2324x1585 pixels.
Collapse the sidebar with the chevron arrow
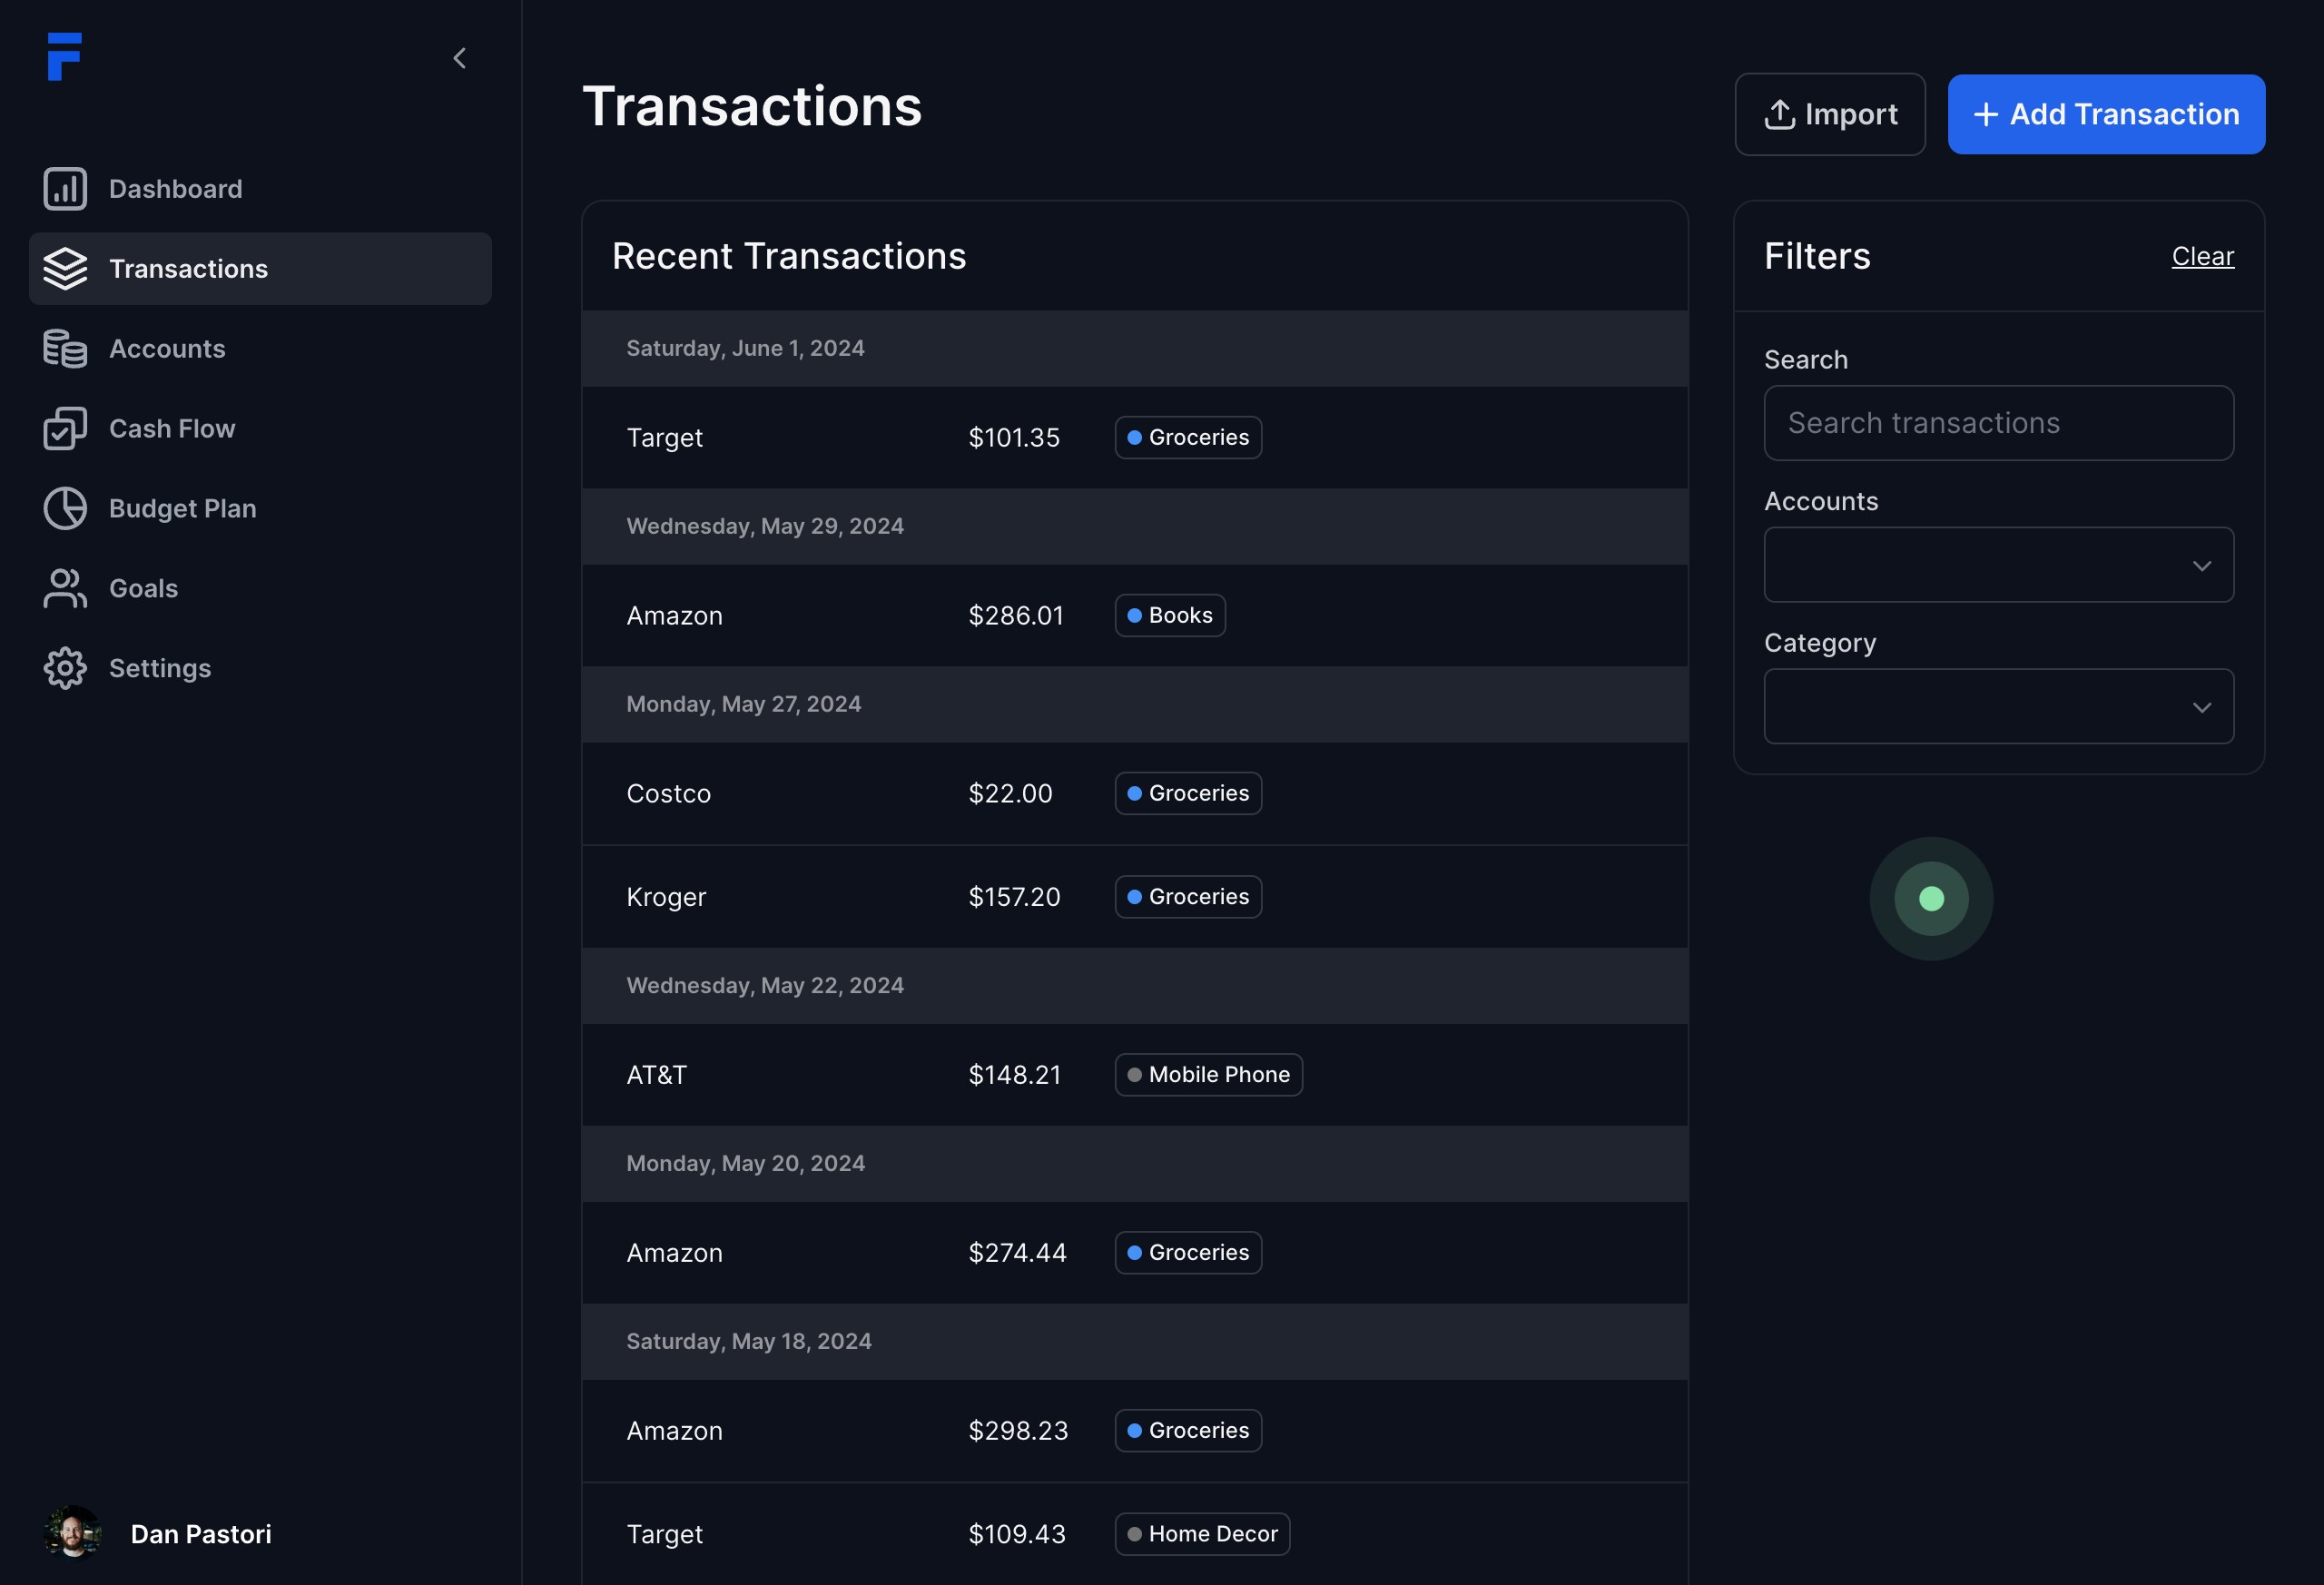tap(460, 59)
